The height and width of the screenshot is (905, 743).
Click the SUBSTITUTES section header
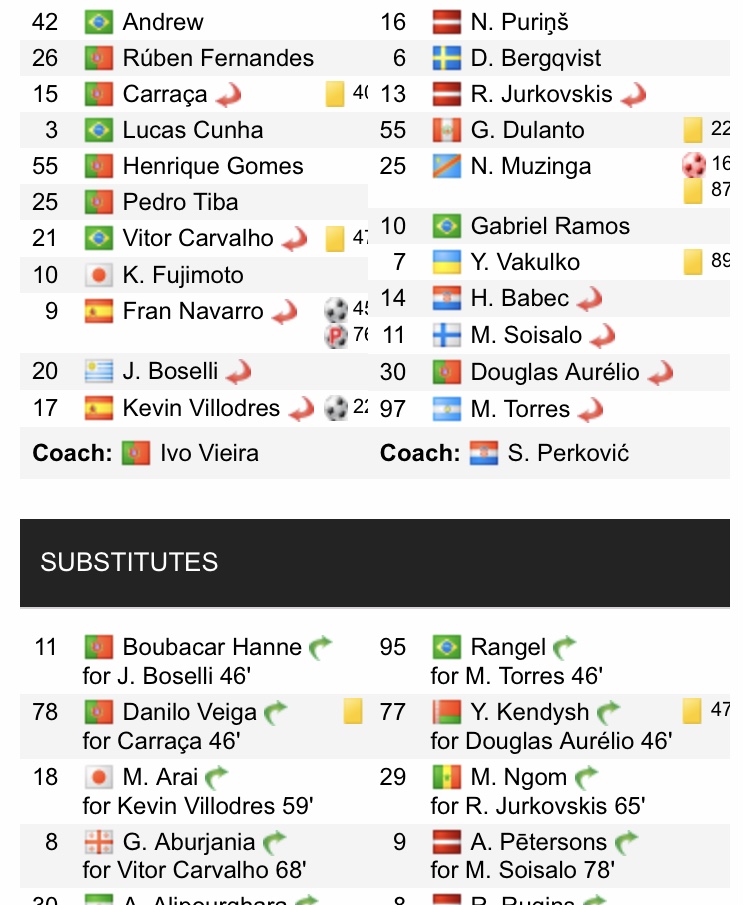(x=375, y=563)
